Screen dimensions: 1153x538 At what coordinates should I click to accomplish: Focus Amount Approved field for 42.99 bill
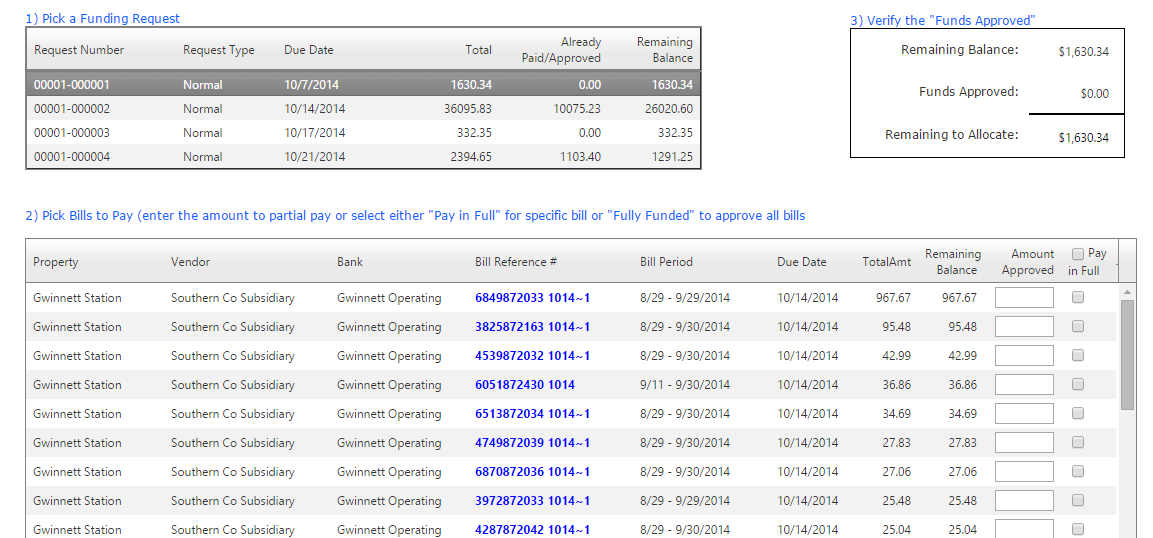click(x=1025, y=355)
